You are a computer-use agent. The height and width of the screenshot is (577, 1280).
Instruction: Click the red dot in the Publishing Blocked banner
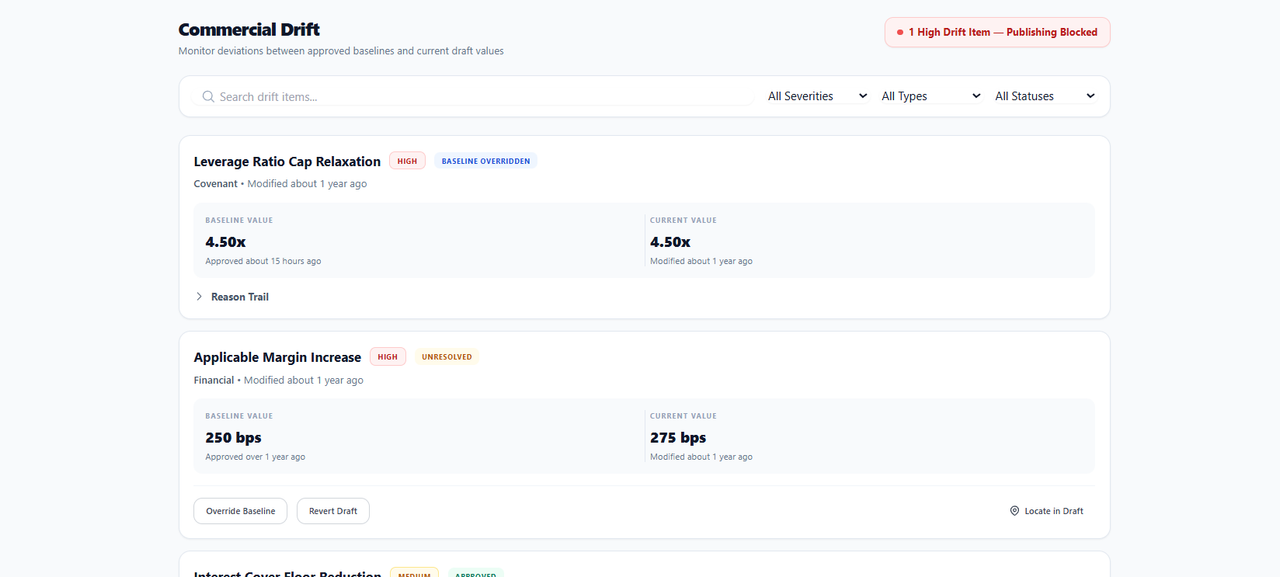coord(900,33)
